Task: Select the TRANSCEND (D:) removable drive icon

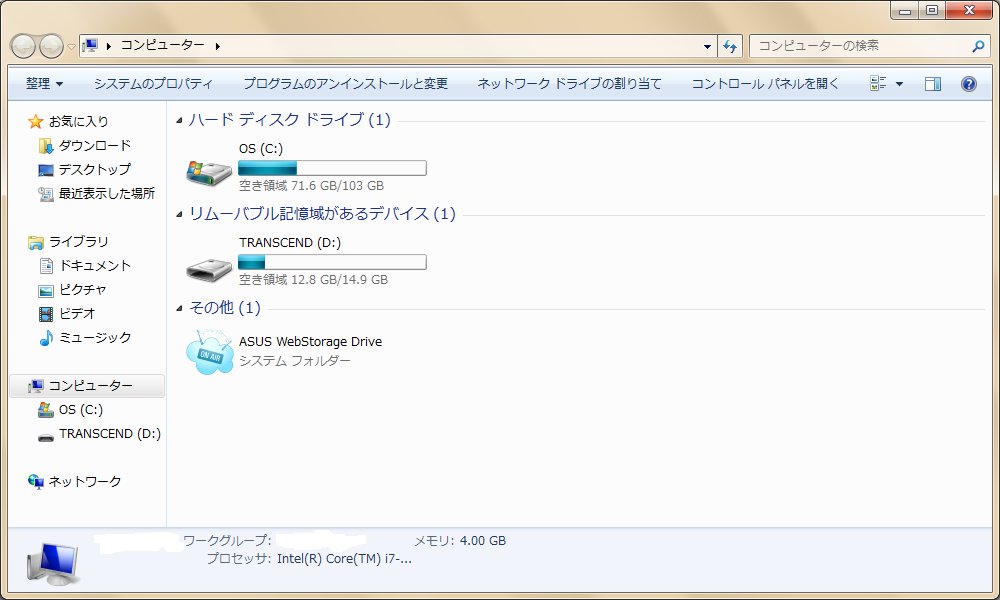Action: tap(209, 269)
